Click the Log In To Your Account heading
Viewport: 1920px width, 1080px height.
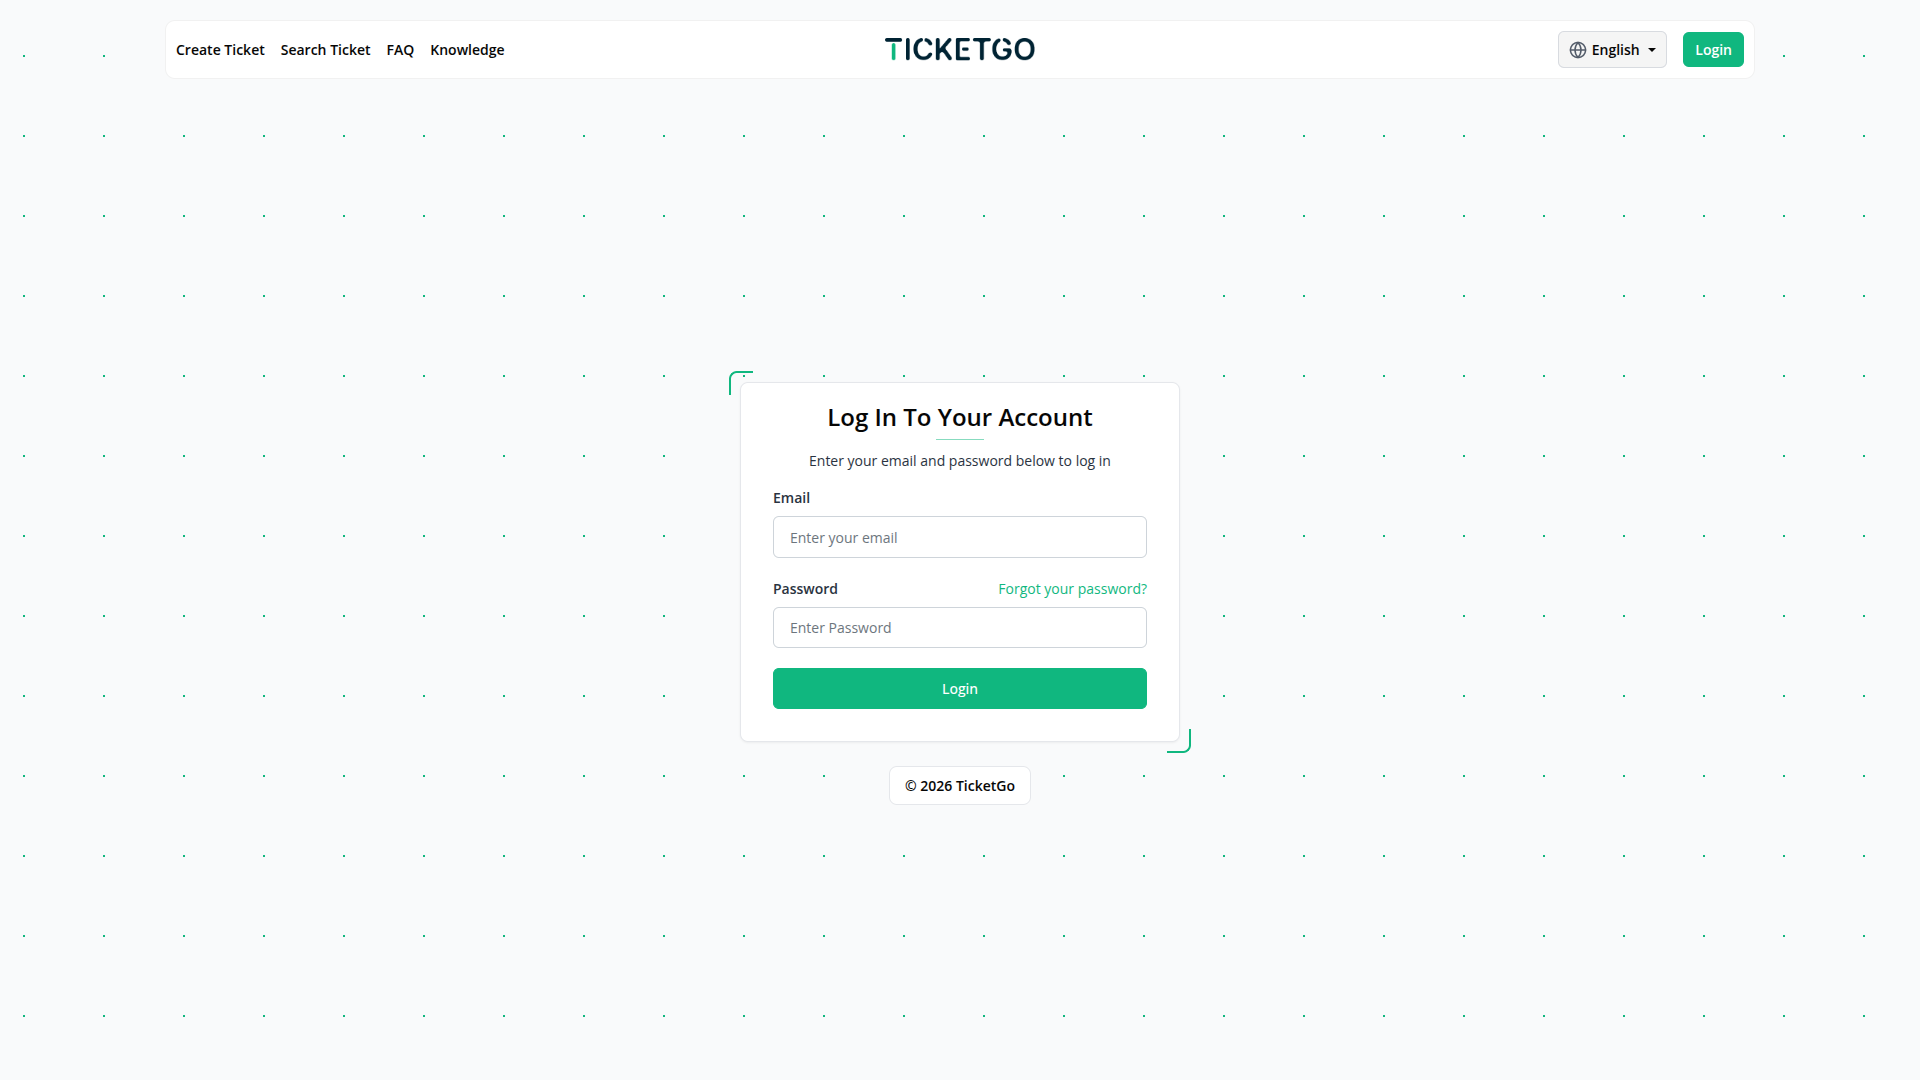click(959, 417)
